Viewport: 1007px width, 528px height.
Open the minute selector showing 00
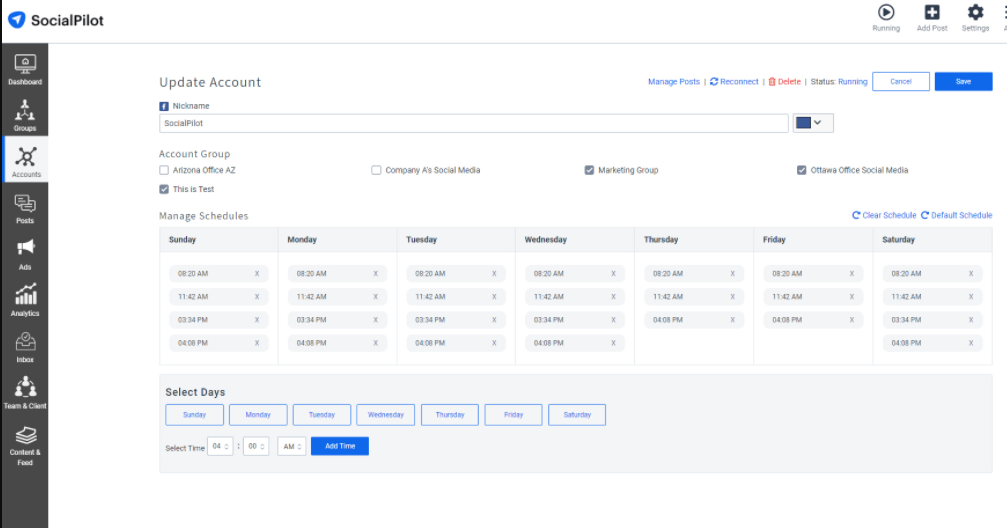256,446
